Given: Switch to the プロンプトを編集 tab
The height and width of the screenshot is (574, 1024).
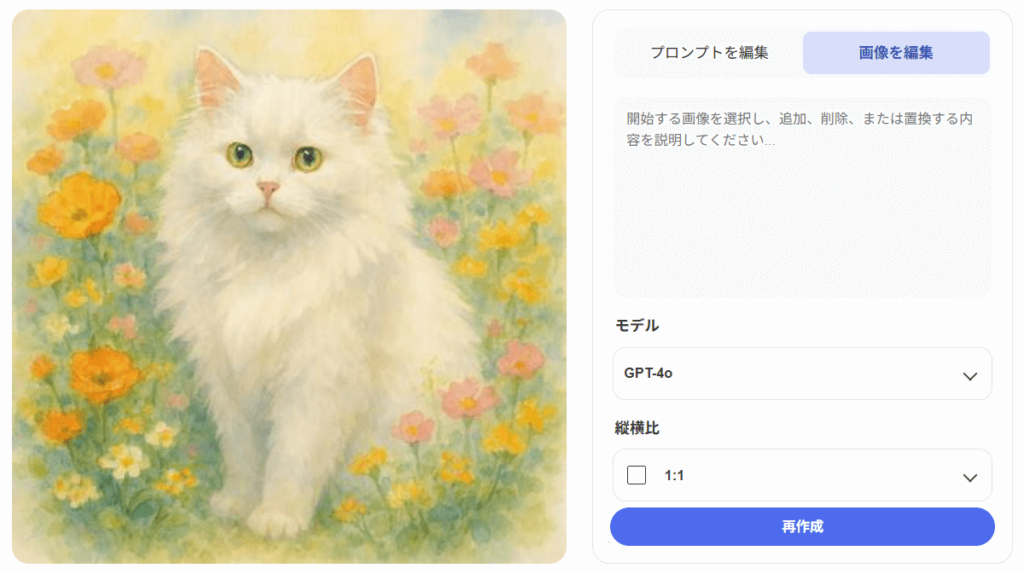Looking at the screenshot, I should click(x=709, y=53).
